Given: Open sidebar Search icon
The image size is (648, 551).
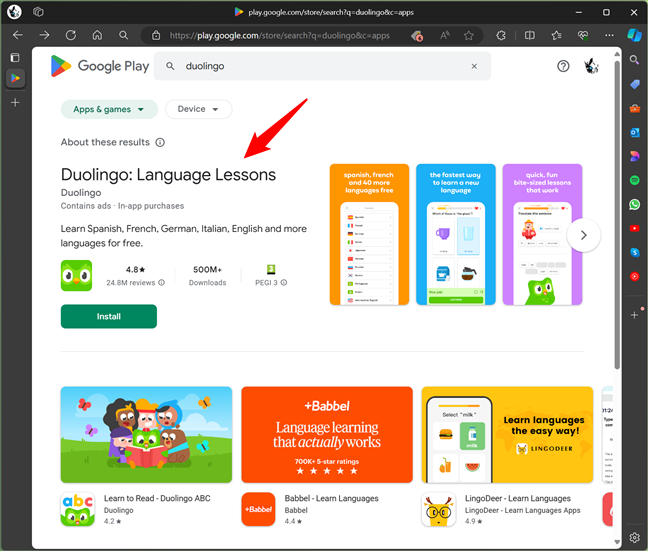Looking at the screenshot, I should click(x=634, y=60).
